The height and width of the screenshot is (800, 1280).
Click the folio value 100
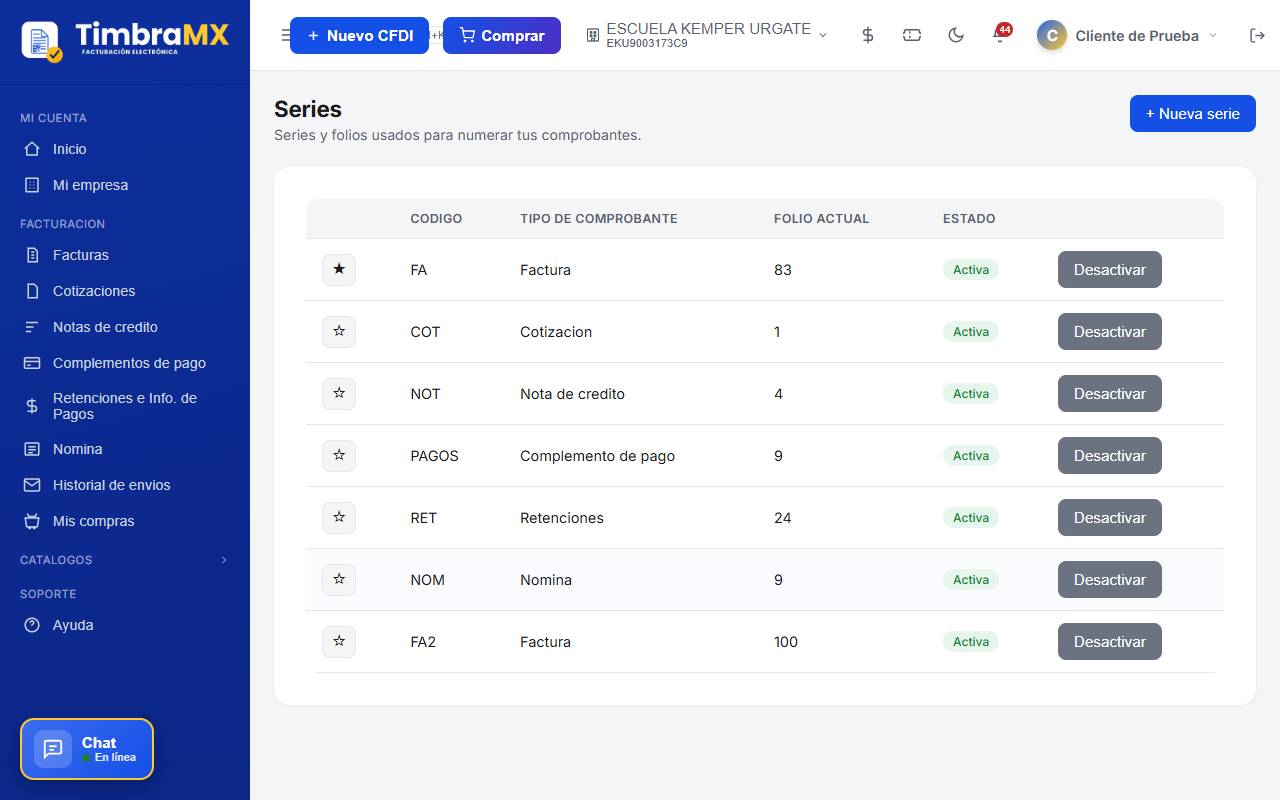point(786,642)
